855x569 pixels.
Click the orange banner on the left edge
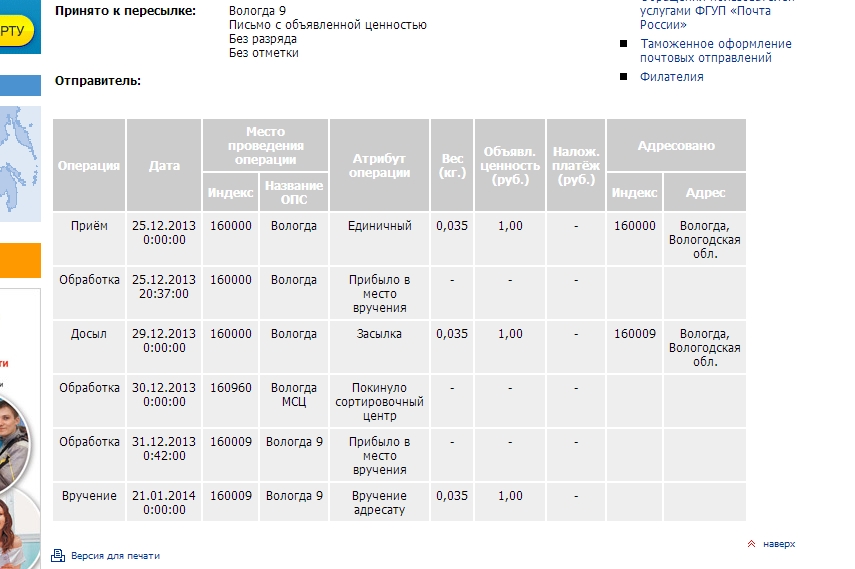point(19,259)
